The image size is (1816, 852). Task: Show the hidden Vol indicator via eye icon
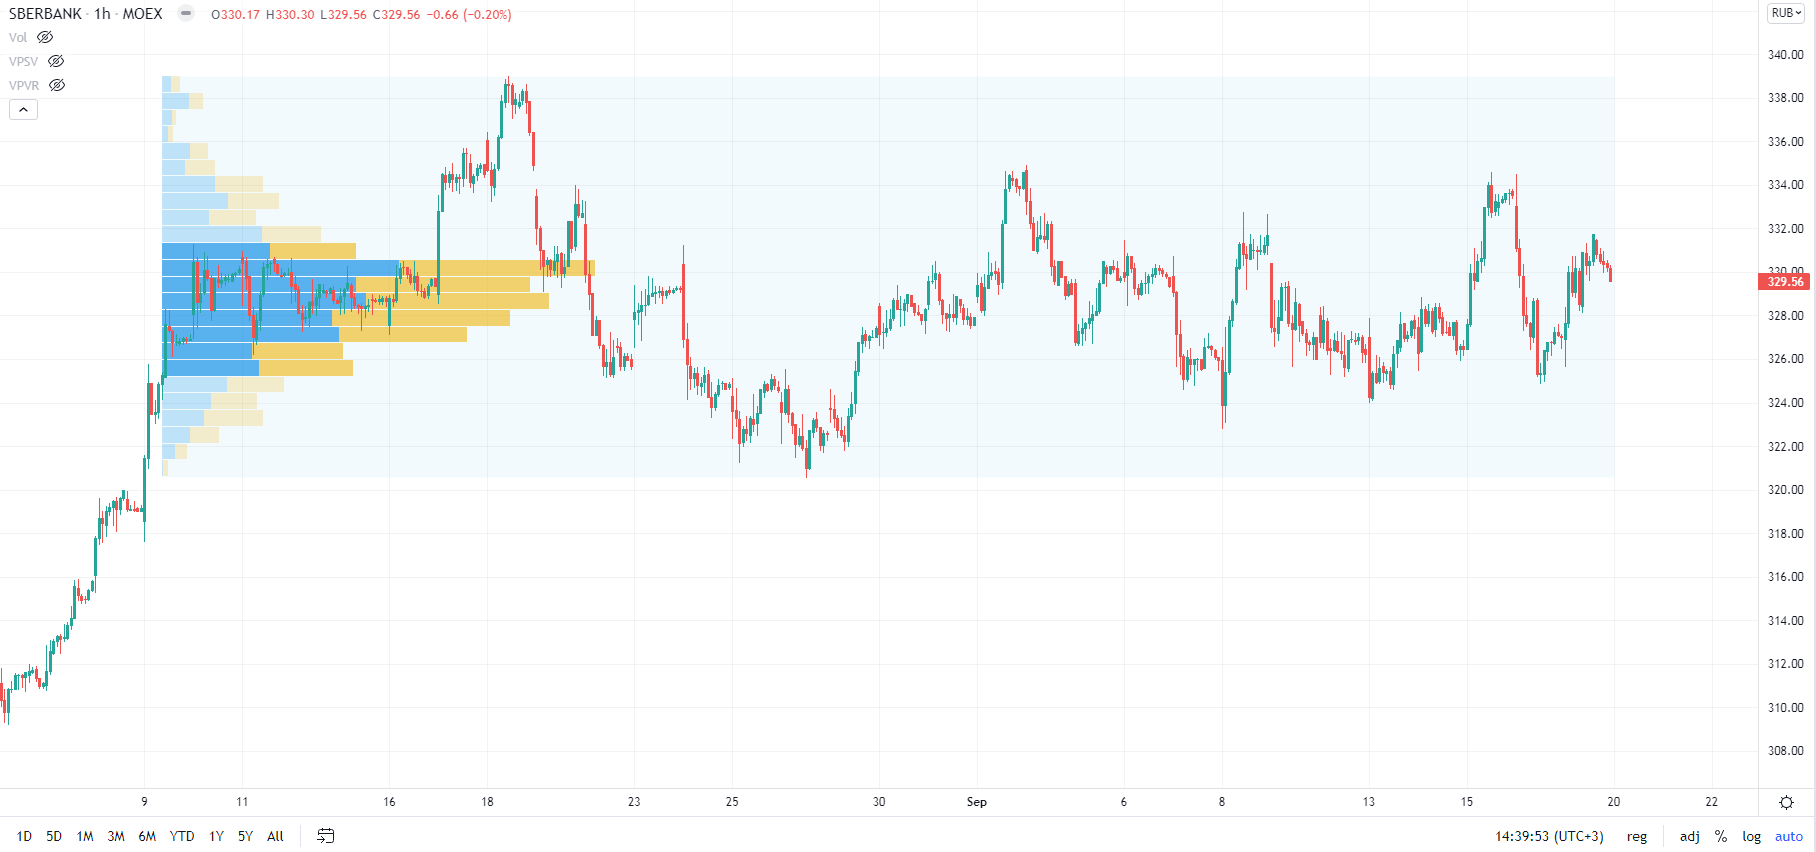[45, 38]
